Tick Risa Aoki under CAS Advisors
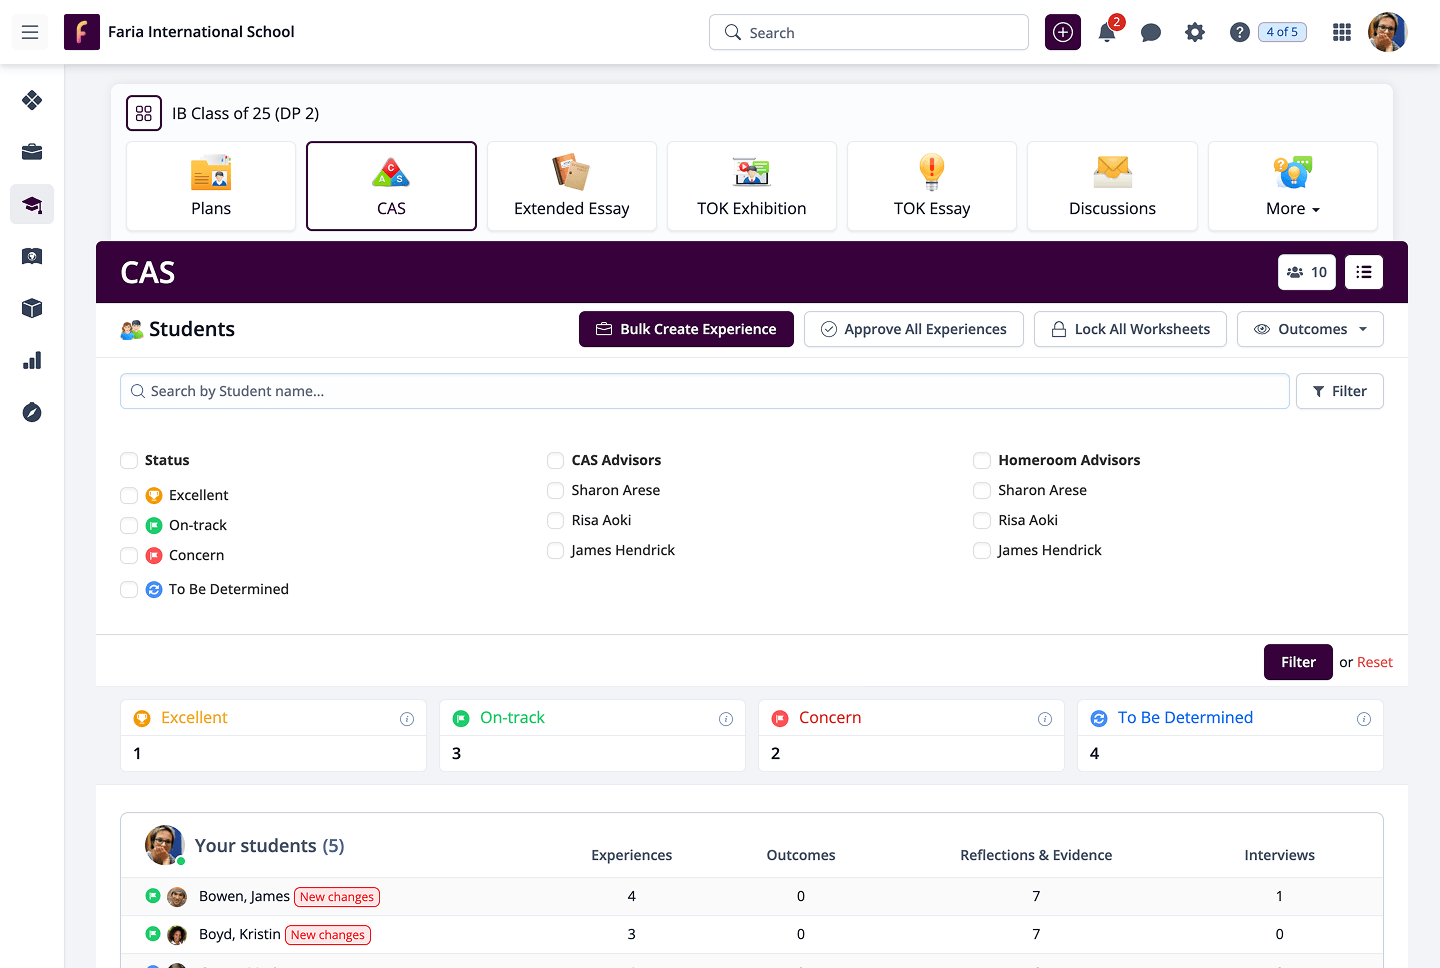 pos(555,520)
